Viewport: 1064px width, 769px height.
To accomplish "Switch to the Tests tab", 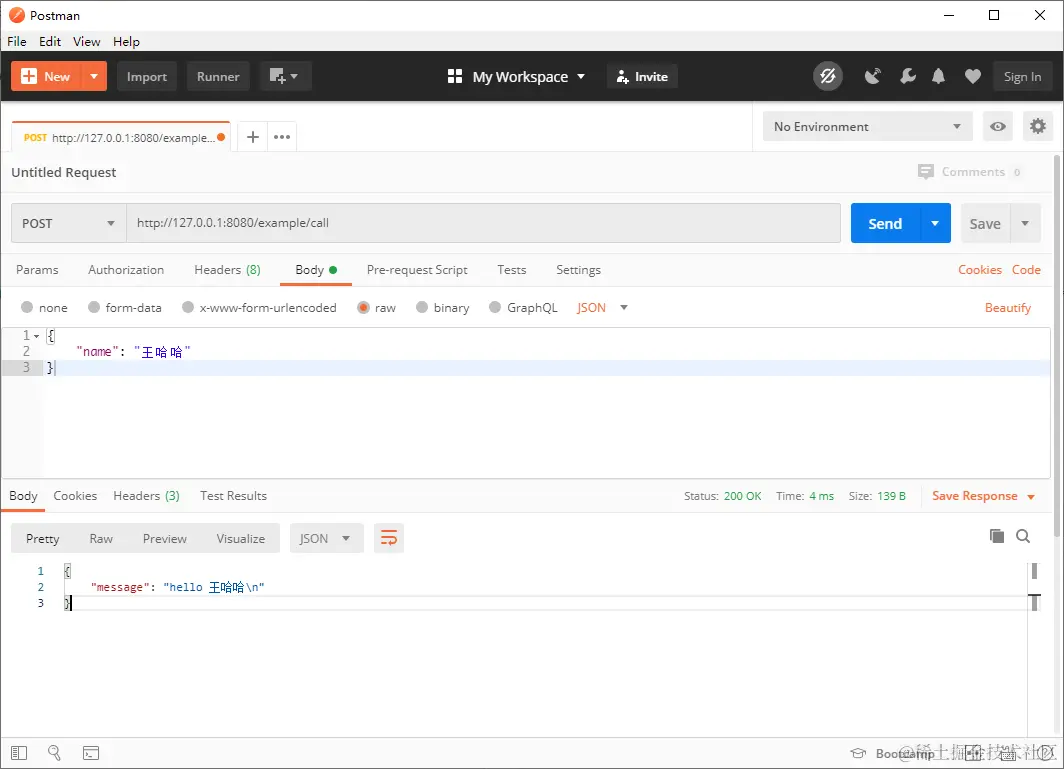I will click(512, 269).
